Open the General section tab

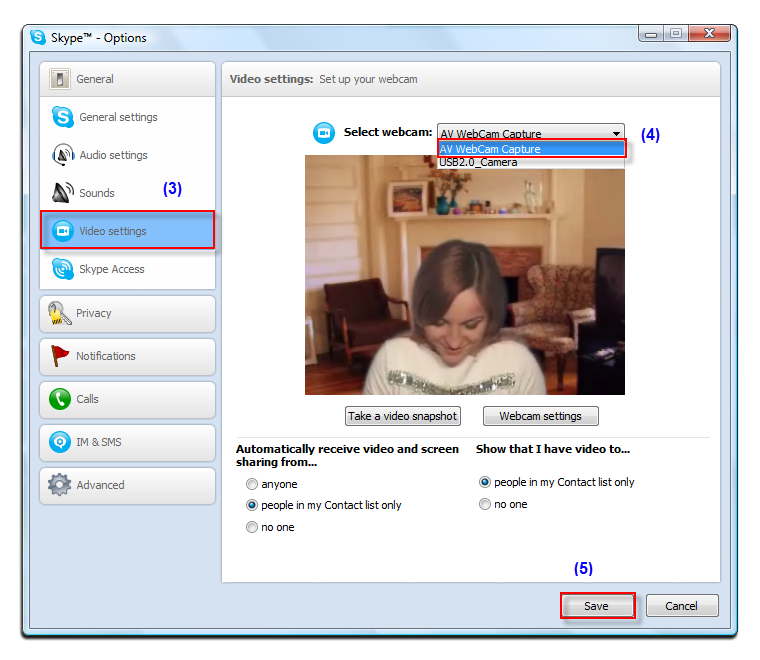127,79
